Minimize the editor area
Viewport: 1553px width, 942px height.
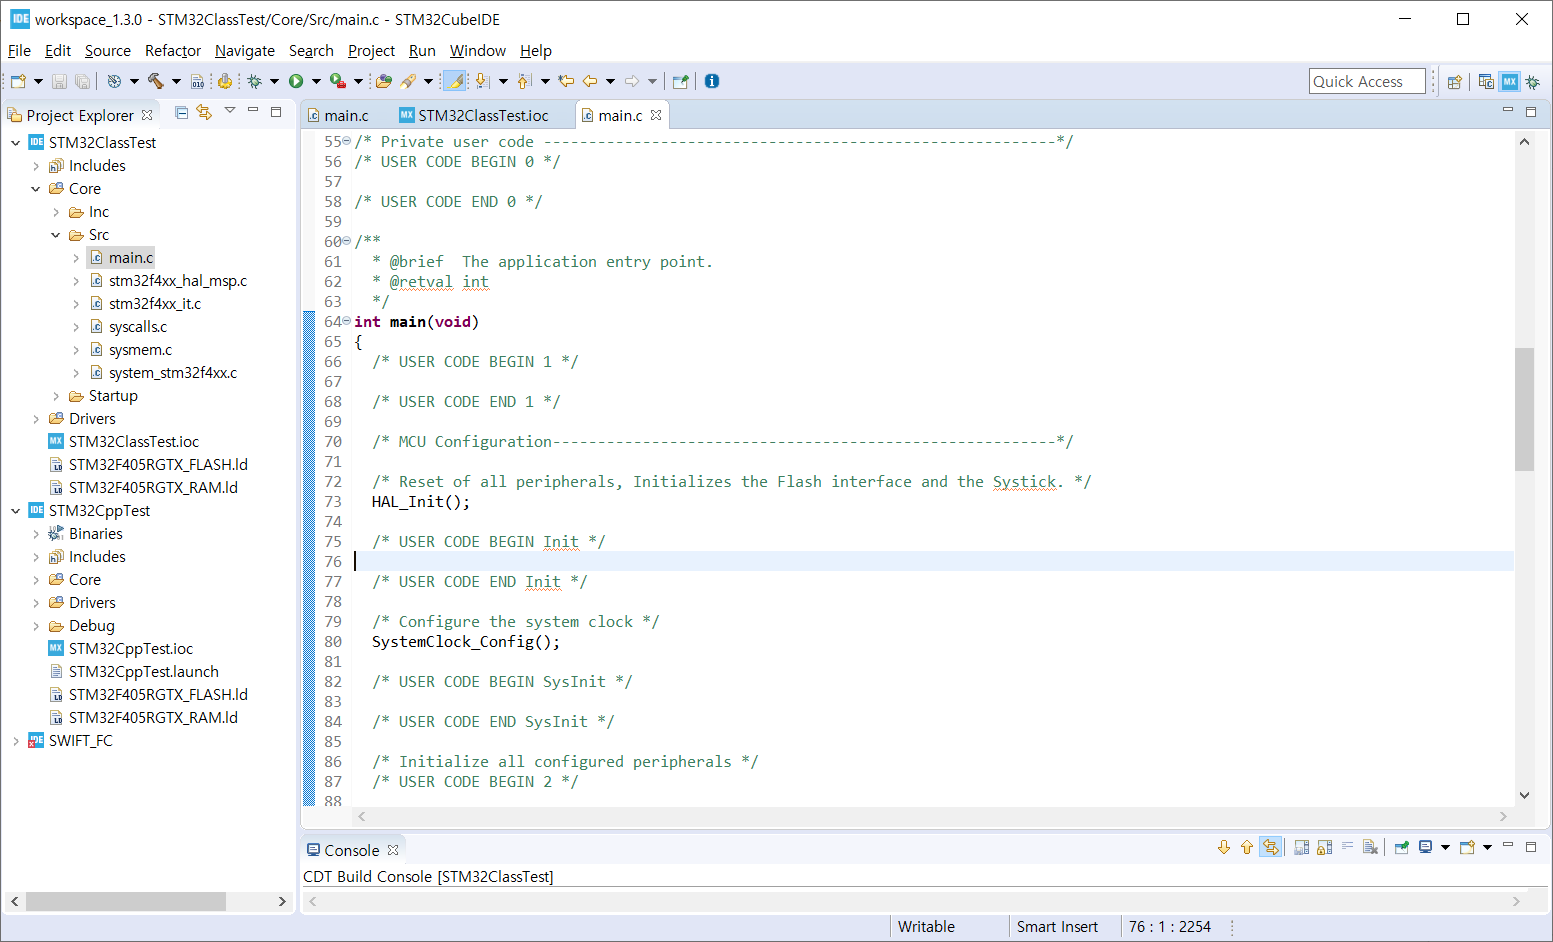point(1507,111)
